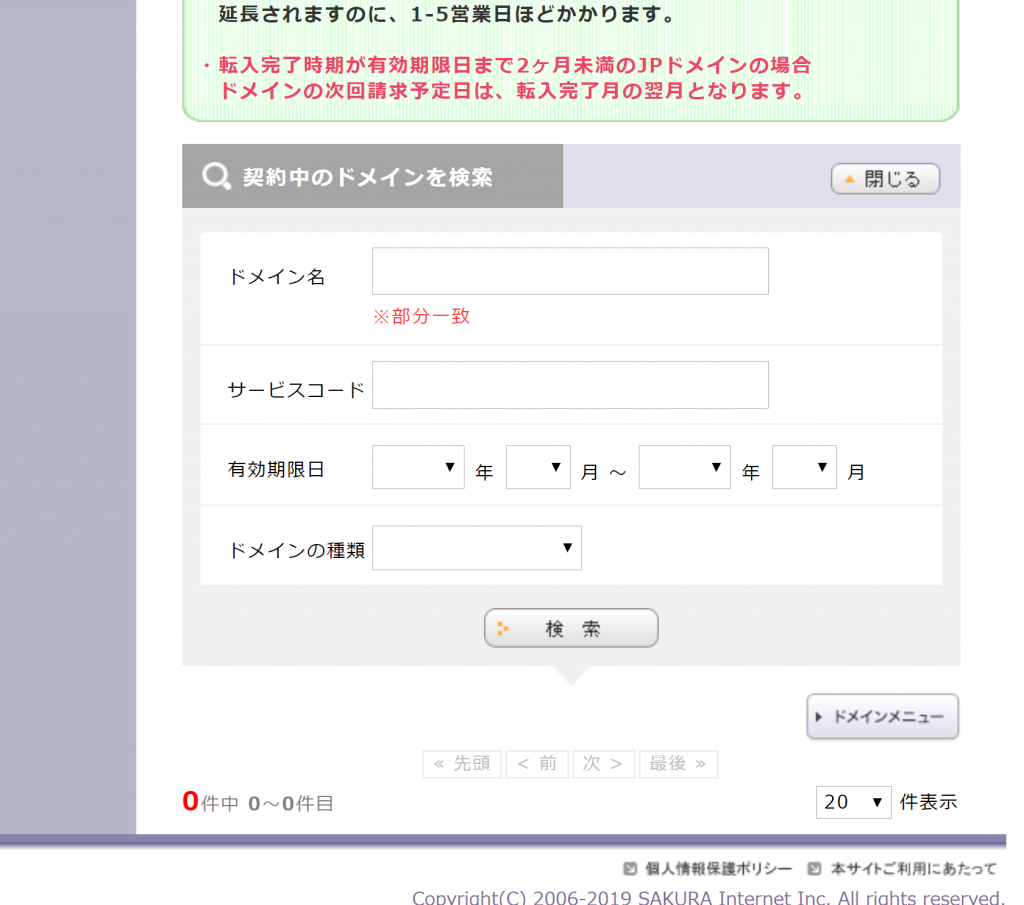Image resolution: width=1024 pixels, height=905 pixels.
Task: Collapse the search panel with 閉じる
Action: [x=885, y=178]
